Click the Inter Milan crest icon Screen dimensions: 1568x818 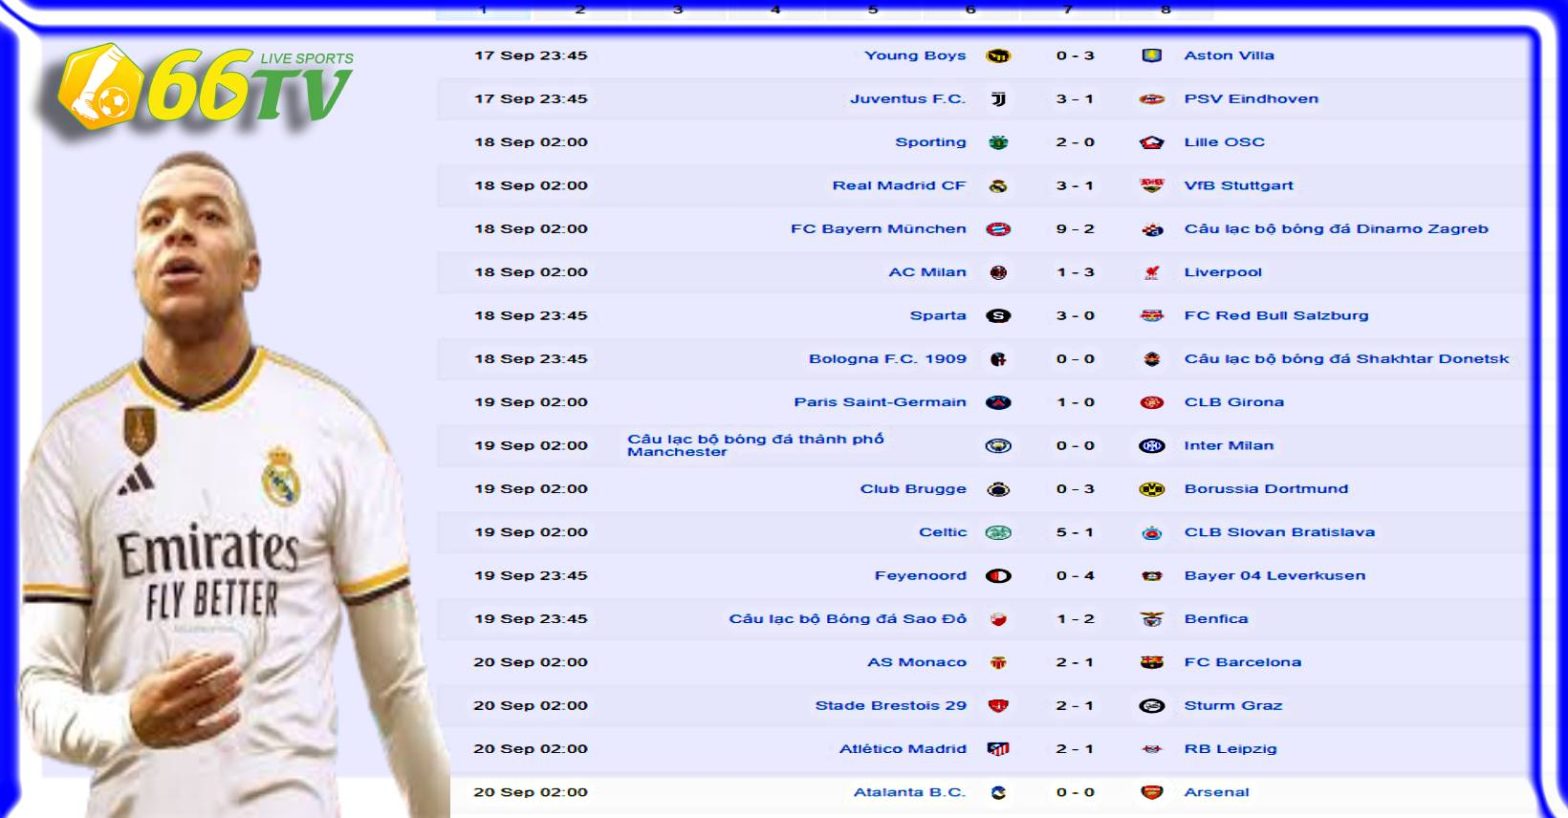click(x=1152, y=446)
